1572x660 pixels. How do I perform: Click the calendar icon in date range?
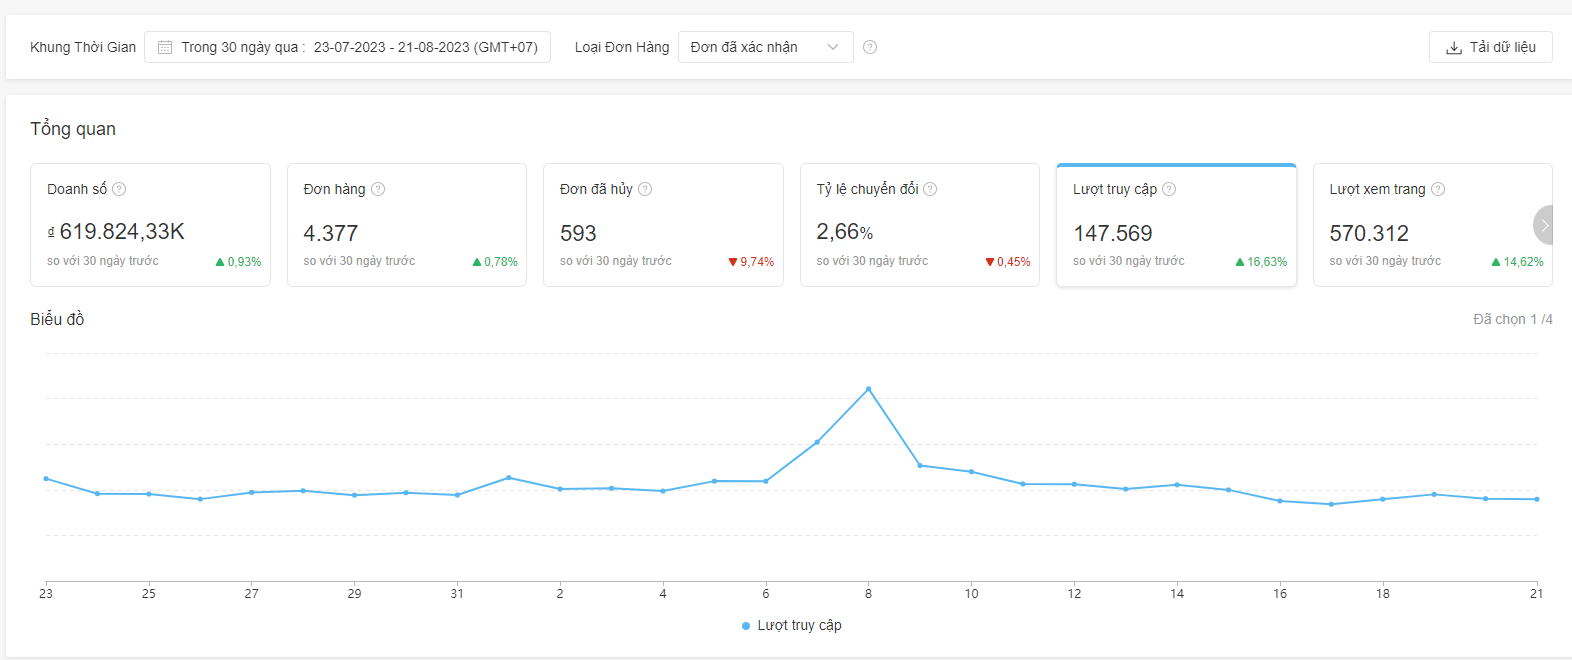pyautogui.click(x=165, y=47)
